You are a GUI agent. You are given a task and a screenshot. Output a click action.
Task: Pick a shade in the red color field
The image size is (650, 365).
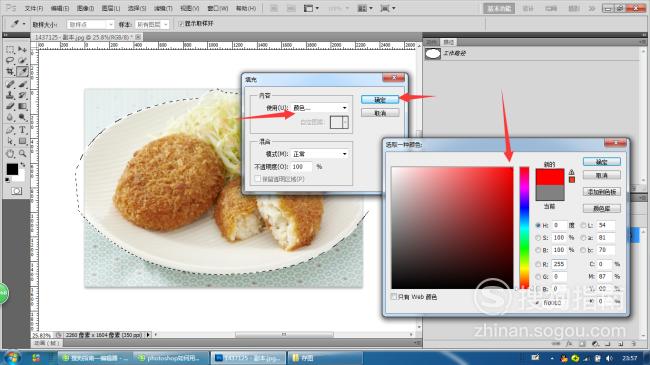click(452, 228)
